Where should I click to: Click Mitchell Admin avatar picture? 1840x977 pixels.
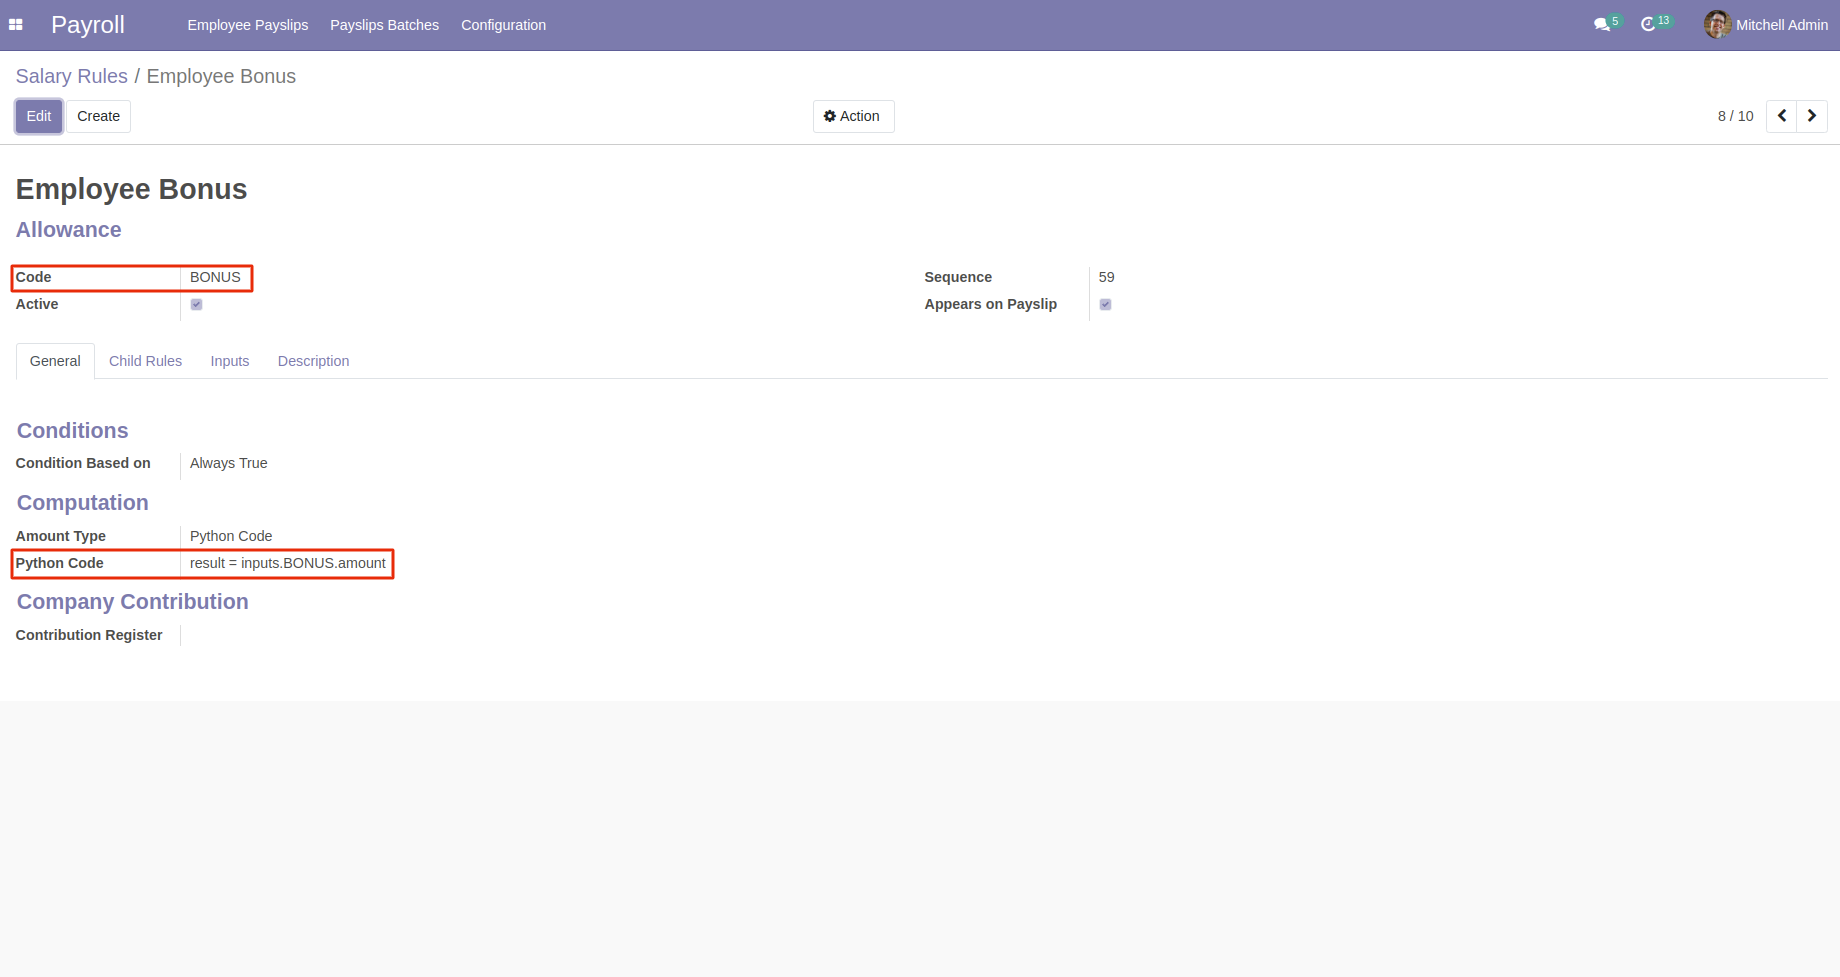tap(1717, 25)
